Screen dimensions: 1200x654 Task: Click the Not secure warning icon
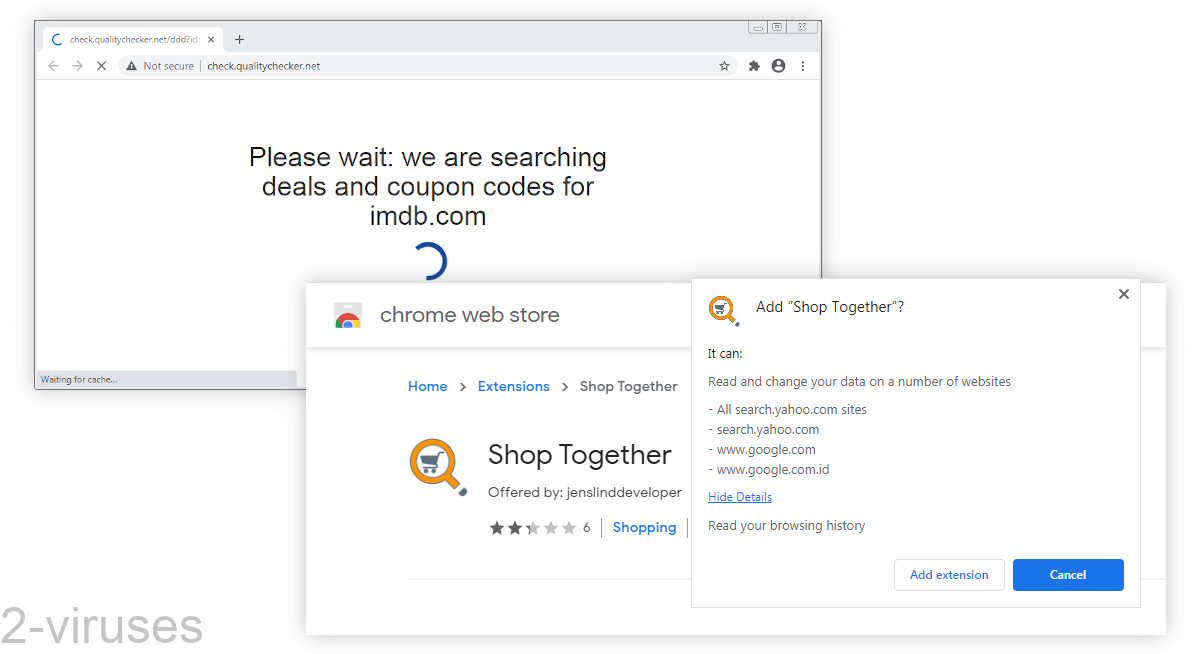click(131, 65)
